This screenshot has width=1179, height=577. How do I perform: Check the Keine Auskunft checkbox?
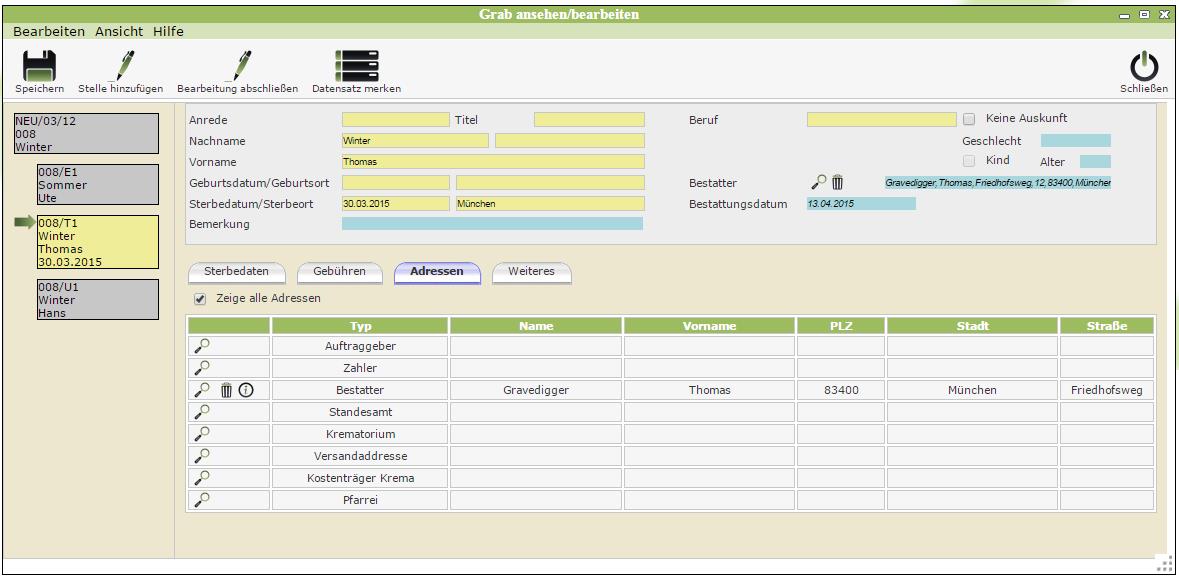968,119
